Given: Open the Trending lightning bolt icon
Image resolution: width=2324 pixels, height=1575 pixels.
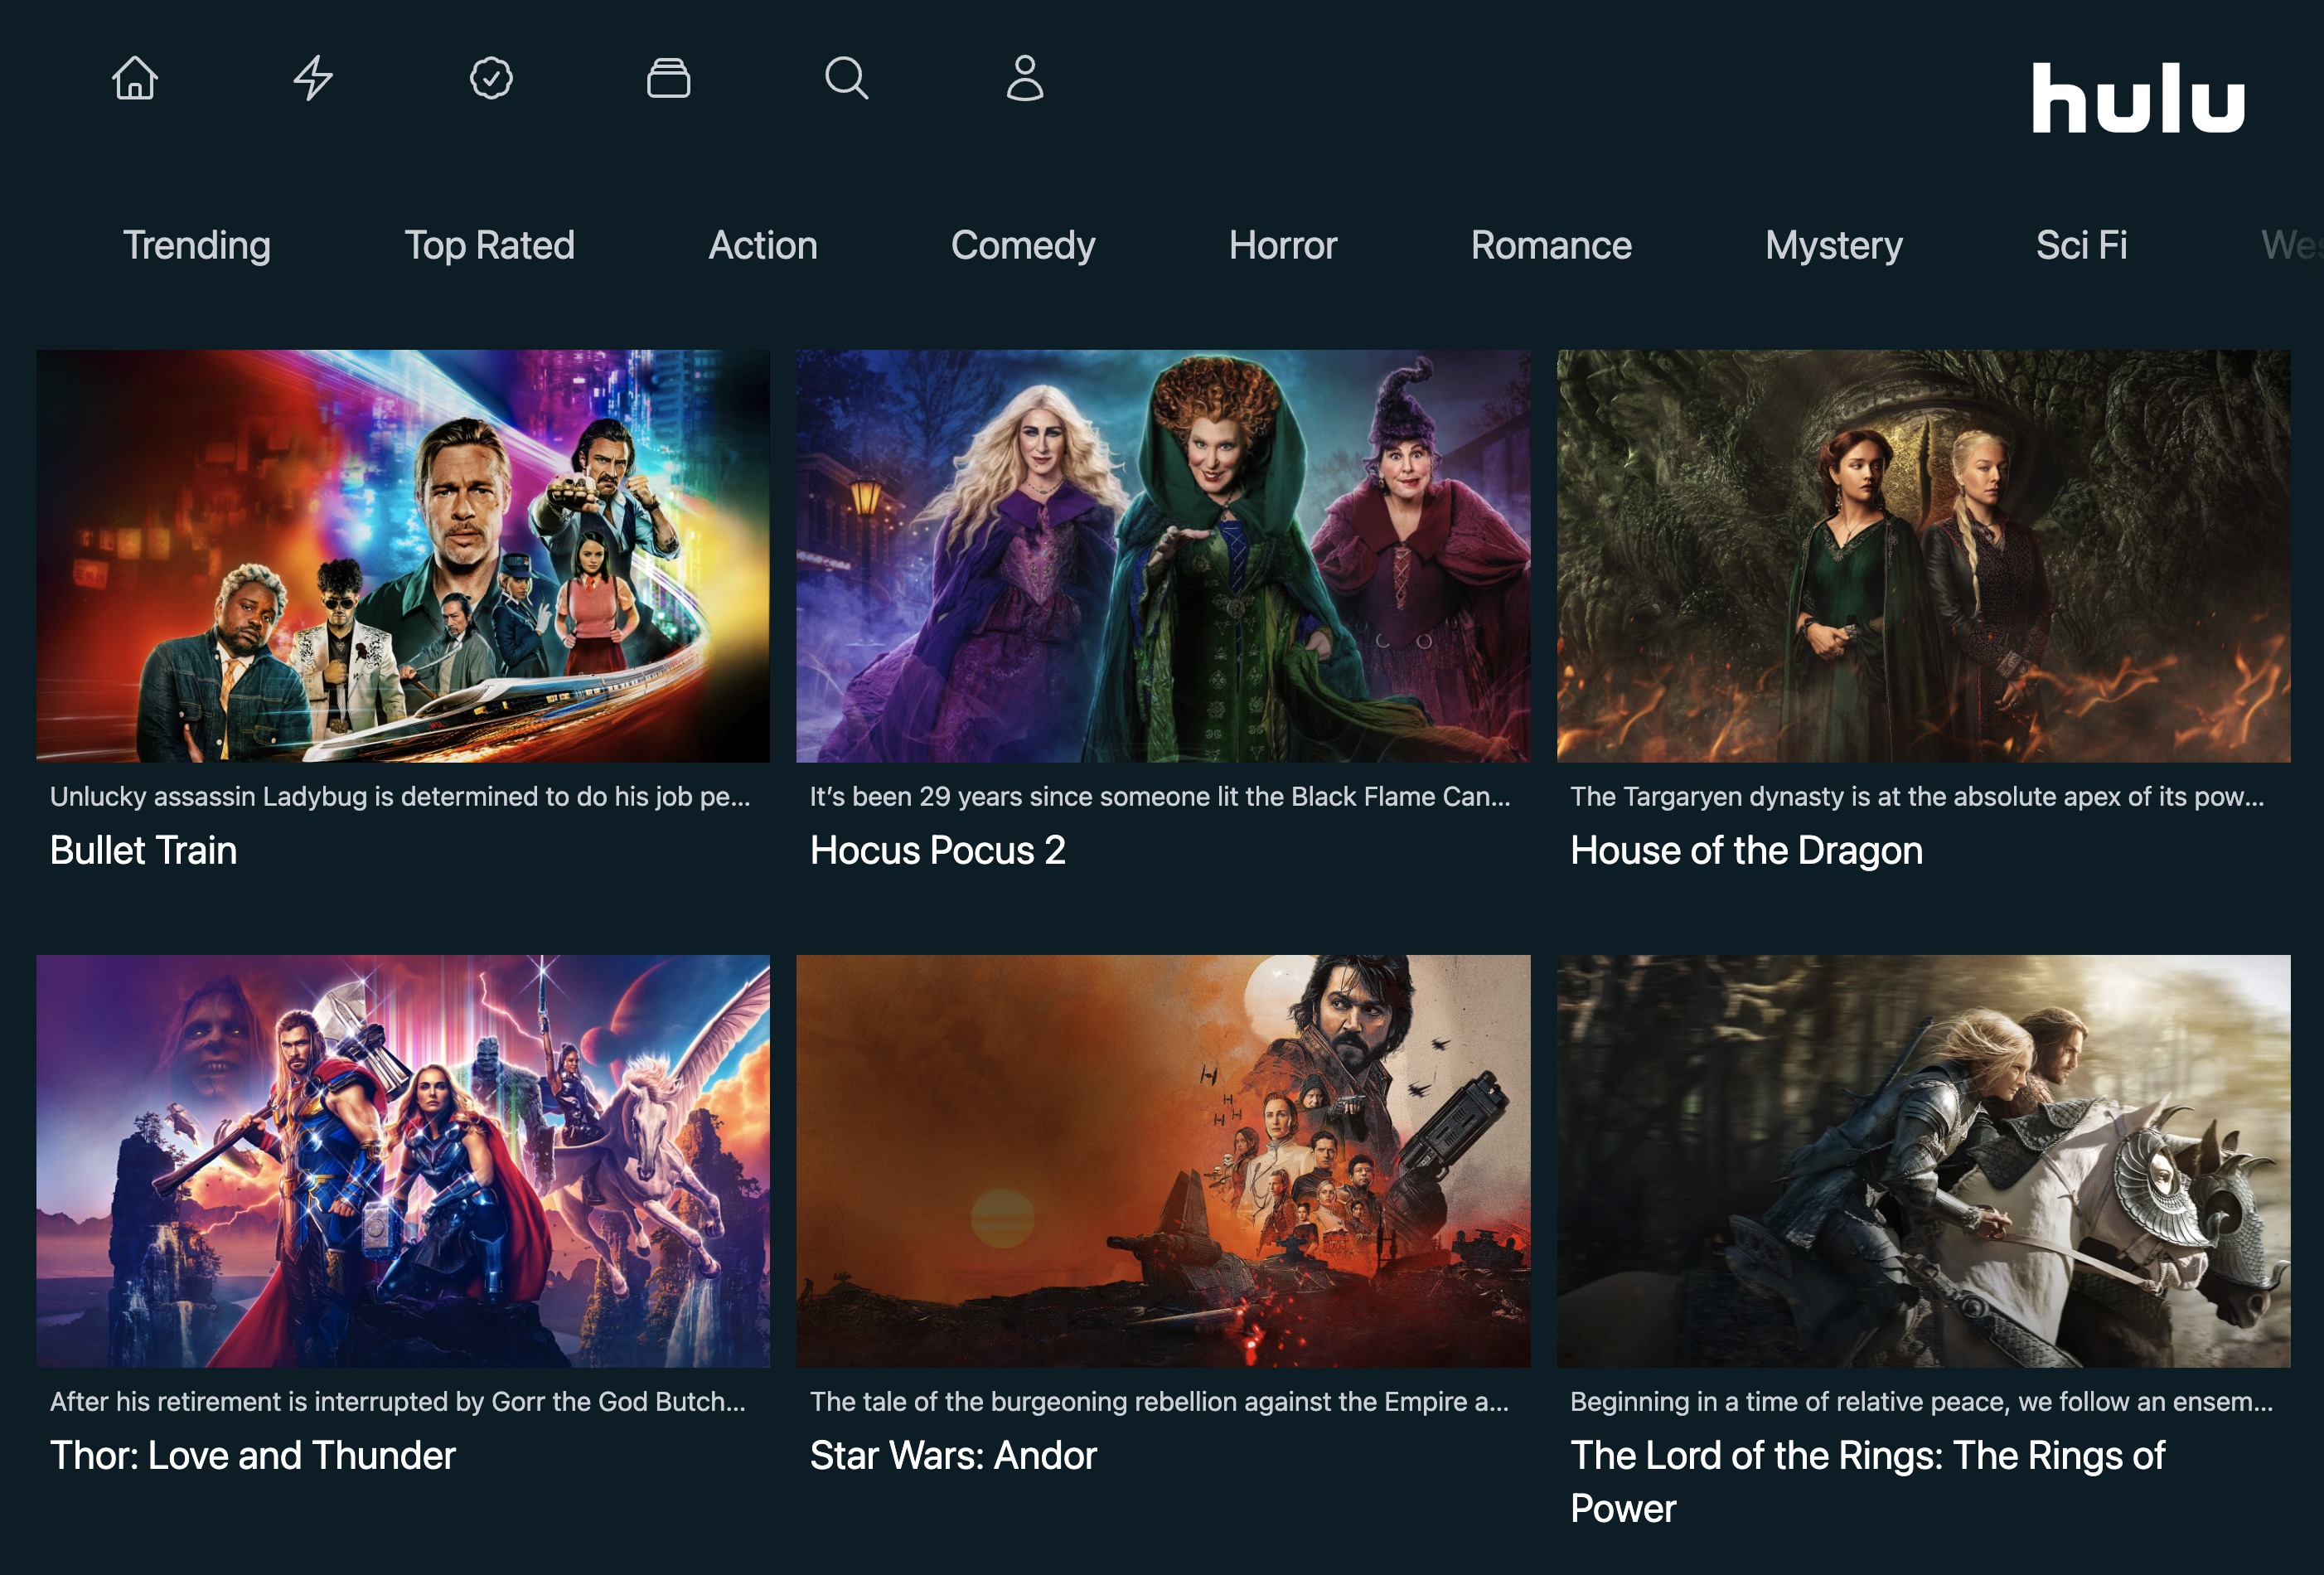Looking at the screenshot, I should click(x=313, y=78).
